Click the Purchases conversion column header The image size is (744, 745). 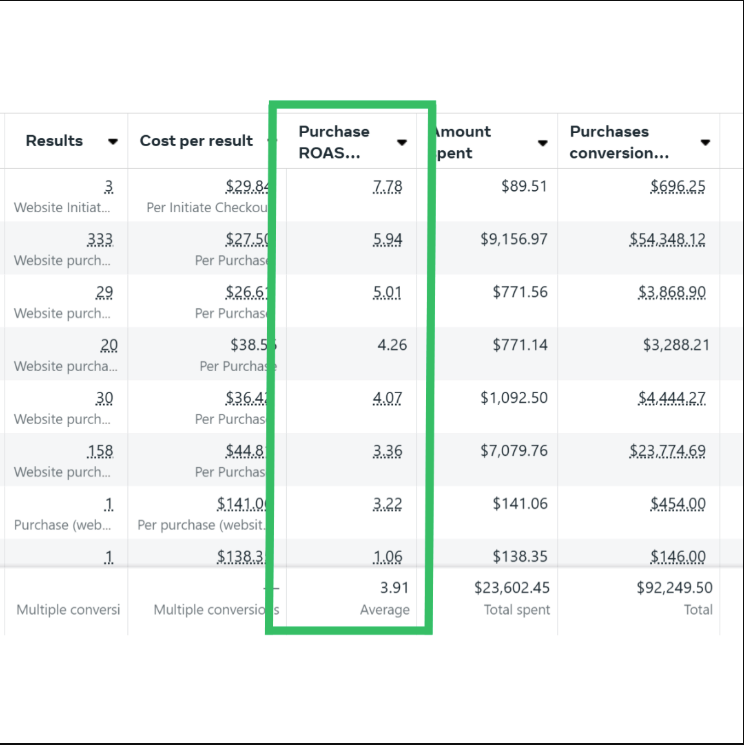pos(619,142)
